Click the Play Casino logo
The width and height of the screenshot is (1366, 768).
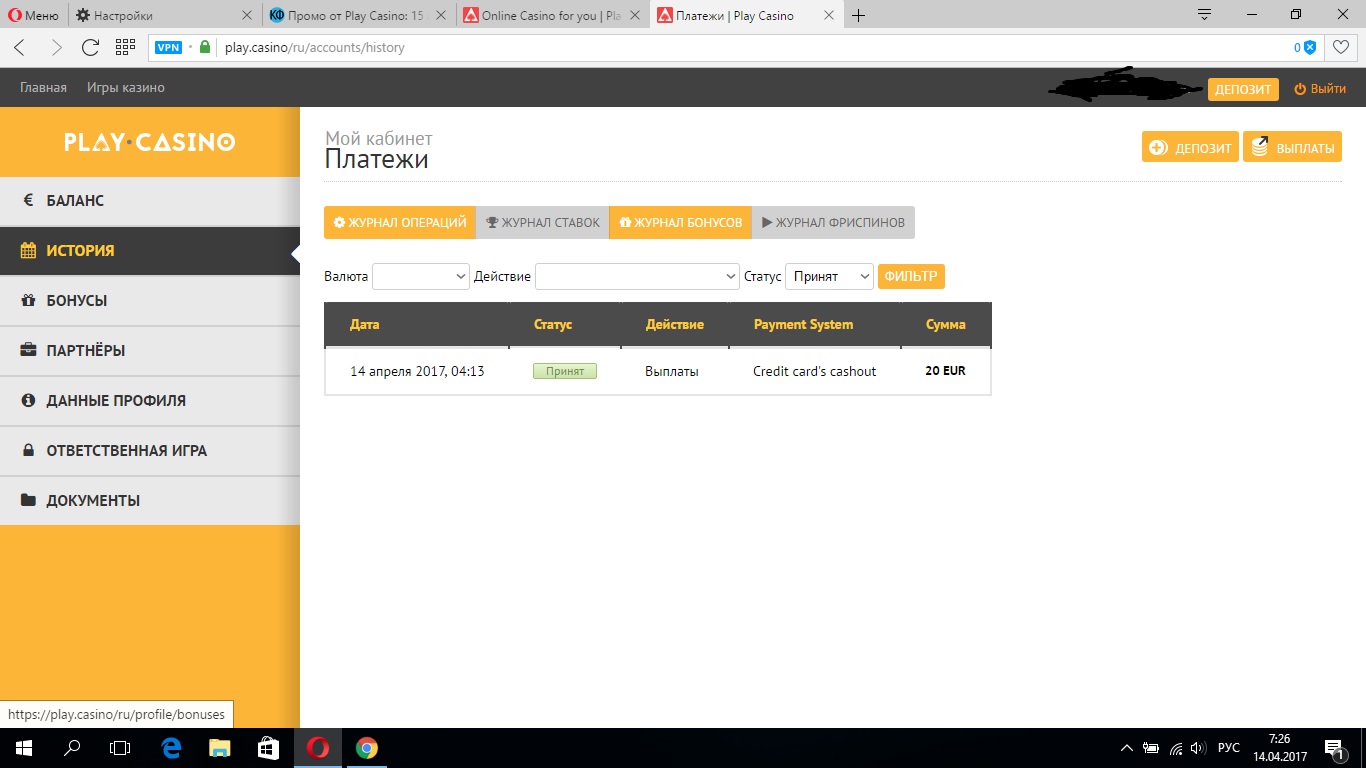(150, 142)
